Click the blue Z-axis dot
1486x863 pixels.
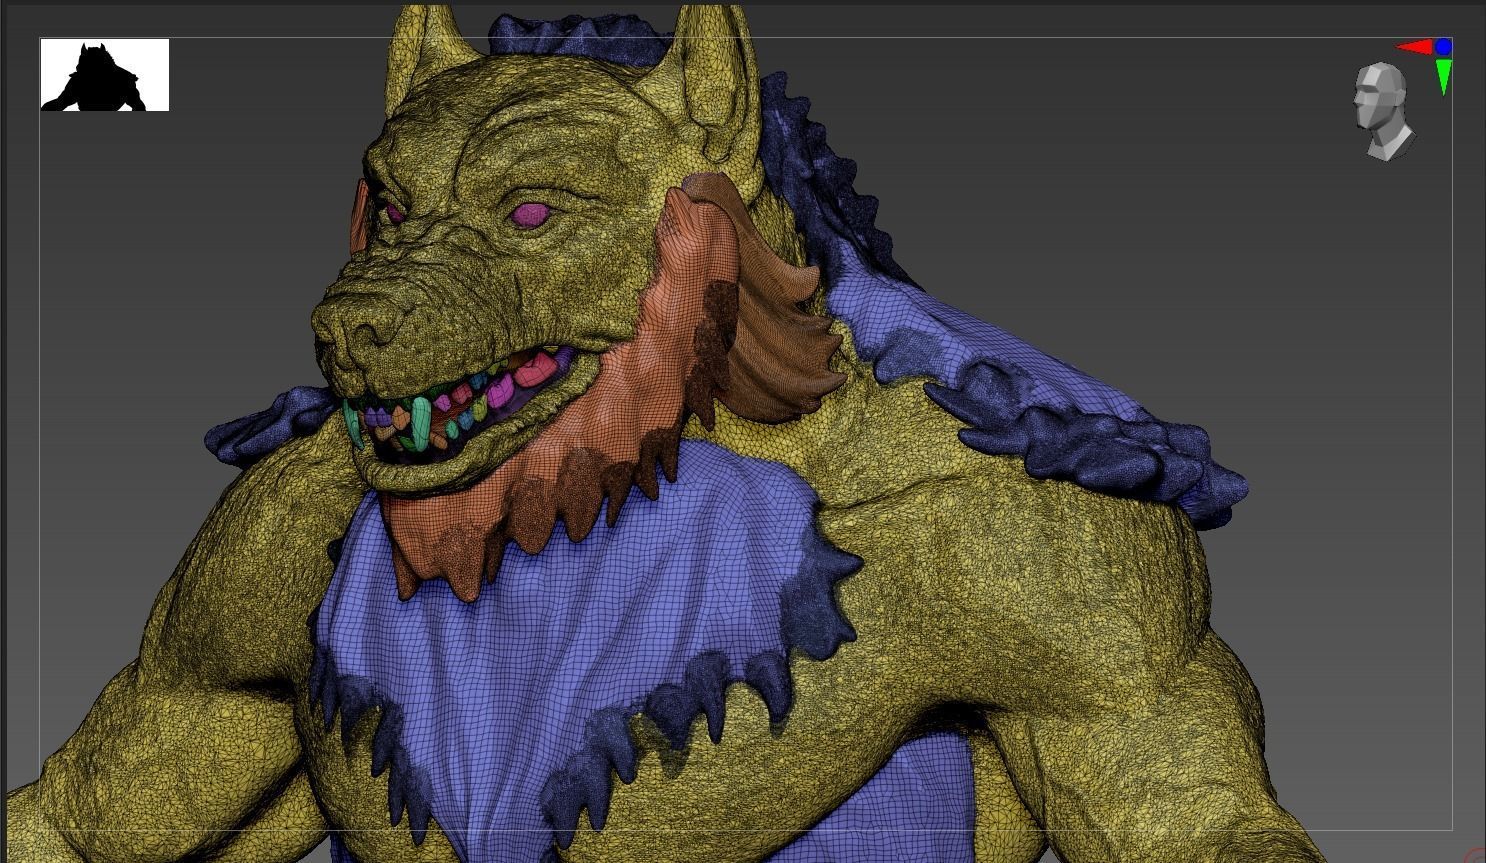click(x=1443, y=47)
